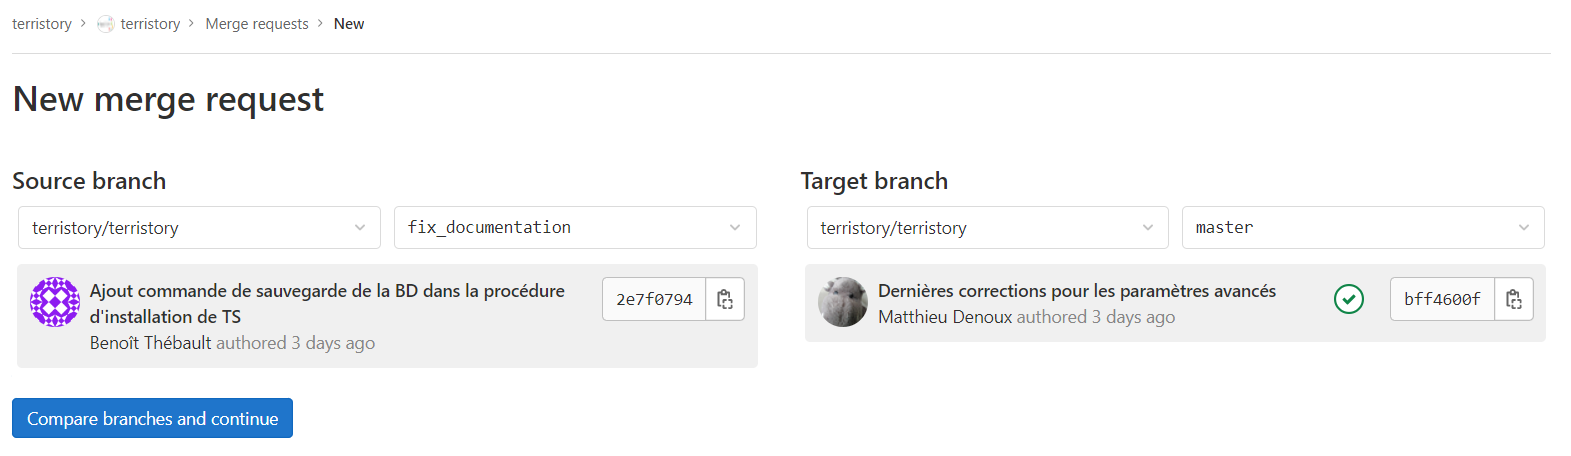
Task: Open Benoît Thébault's purple identicon avatar
Action: pyautogui.click(x=55, y=302)
